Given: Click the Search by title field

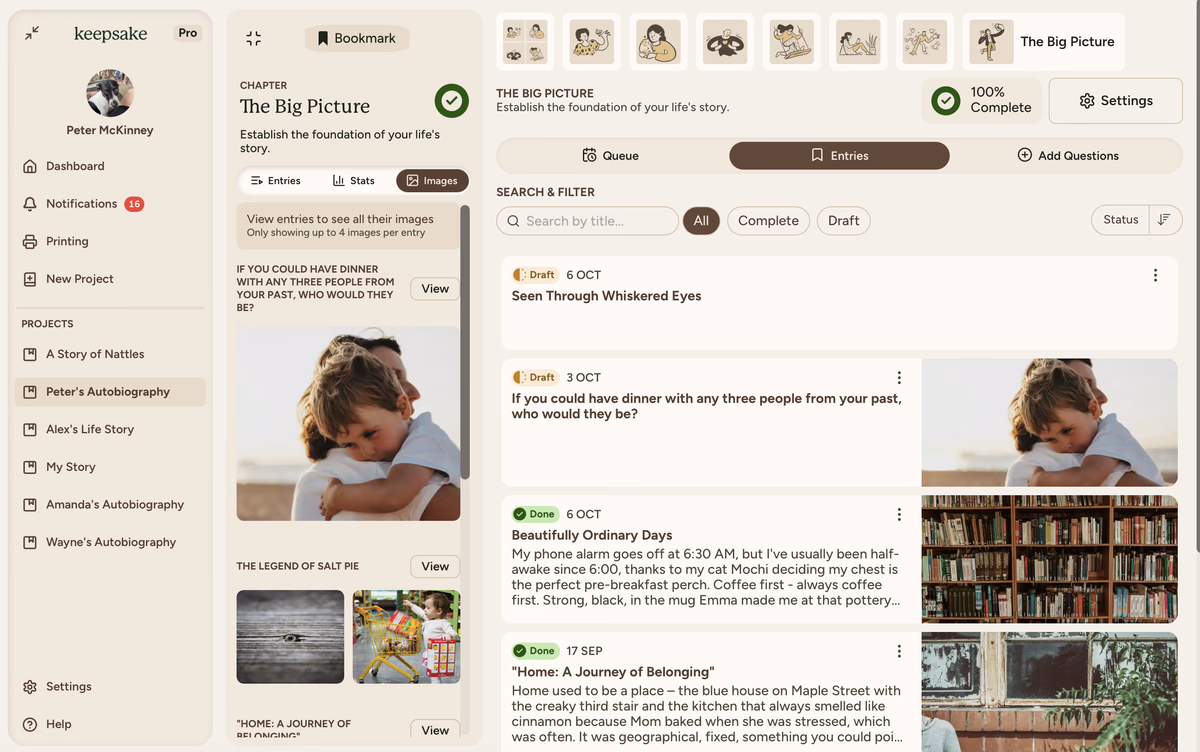Looking at the screenshot, I should (587, 221).
